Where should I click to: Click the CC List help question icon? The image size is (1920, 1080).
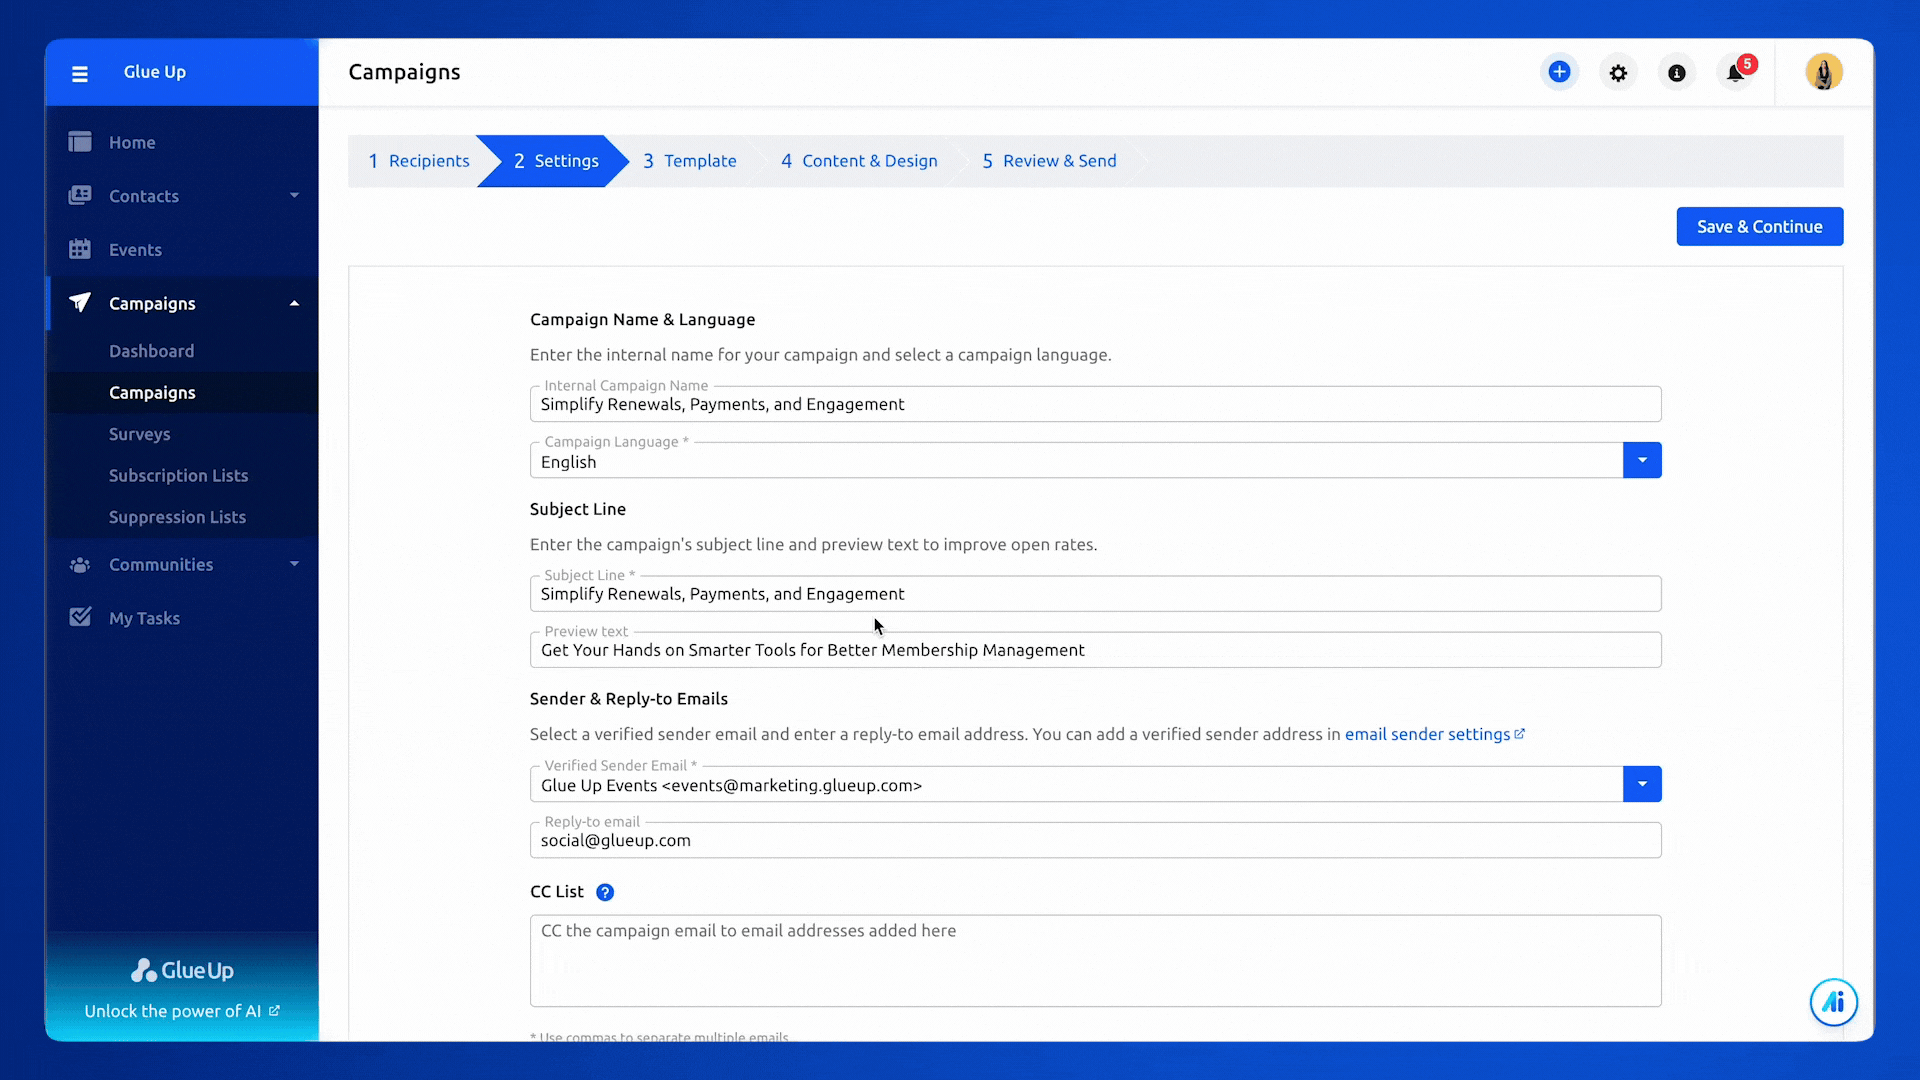605,892
